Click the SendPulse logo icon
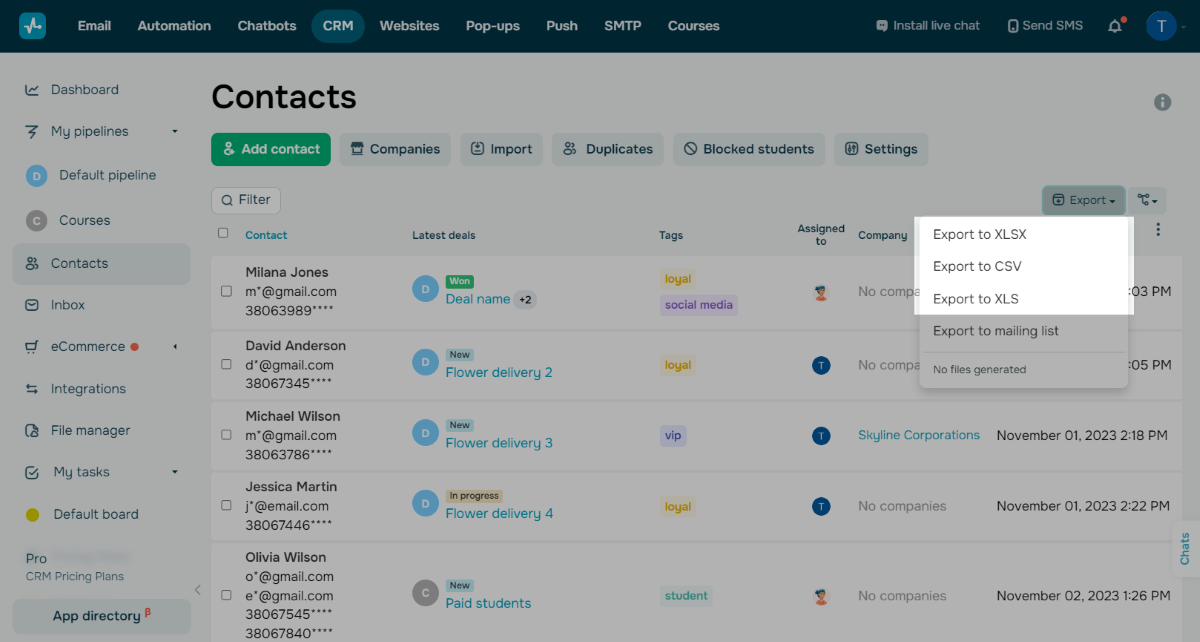Viewport: 1200px width, 642px height. (x=32, y=26)
